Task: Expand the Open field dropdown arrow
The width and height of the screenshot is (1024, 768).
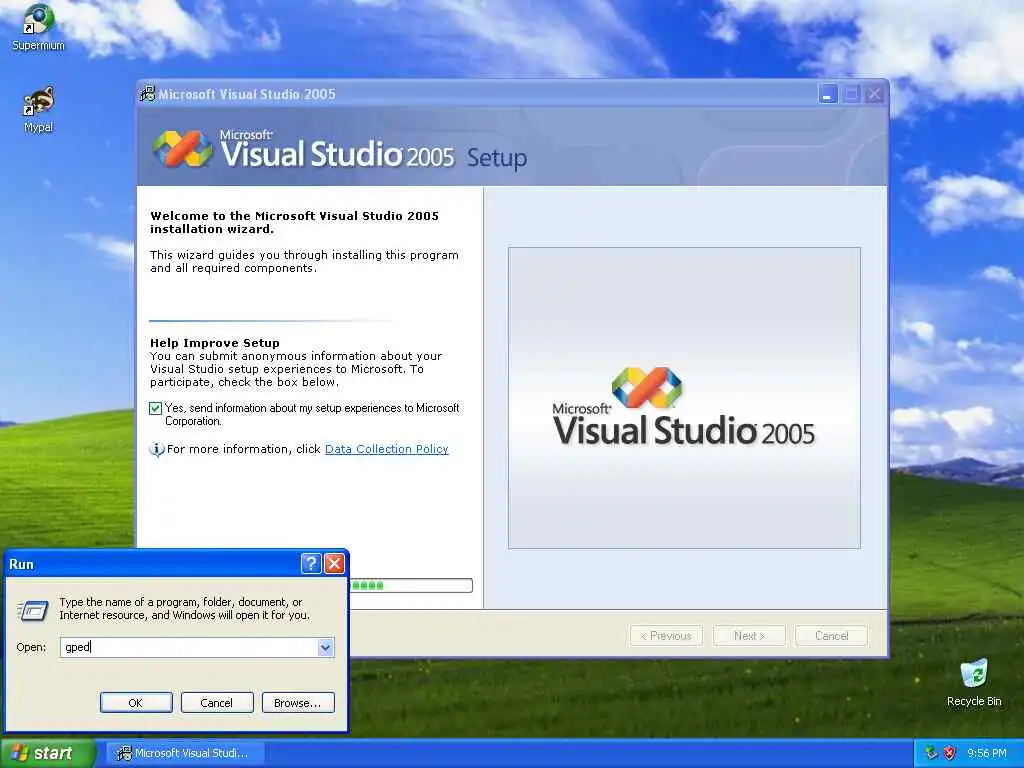Action: pyautogui.click(x=325, y=647)
